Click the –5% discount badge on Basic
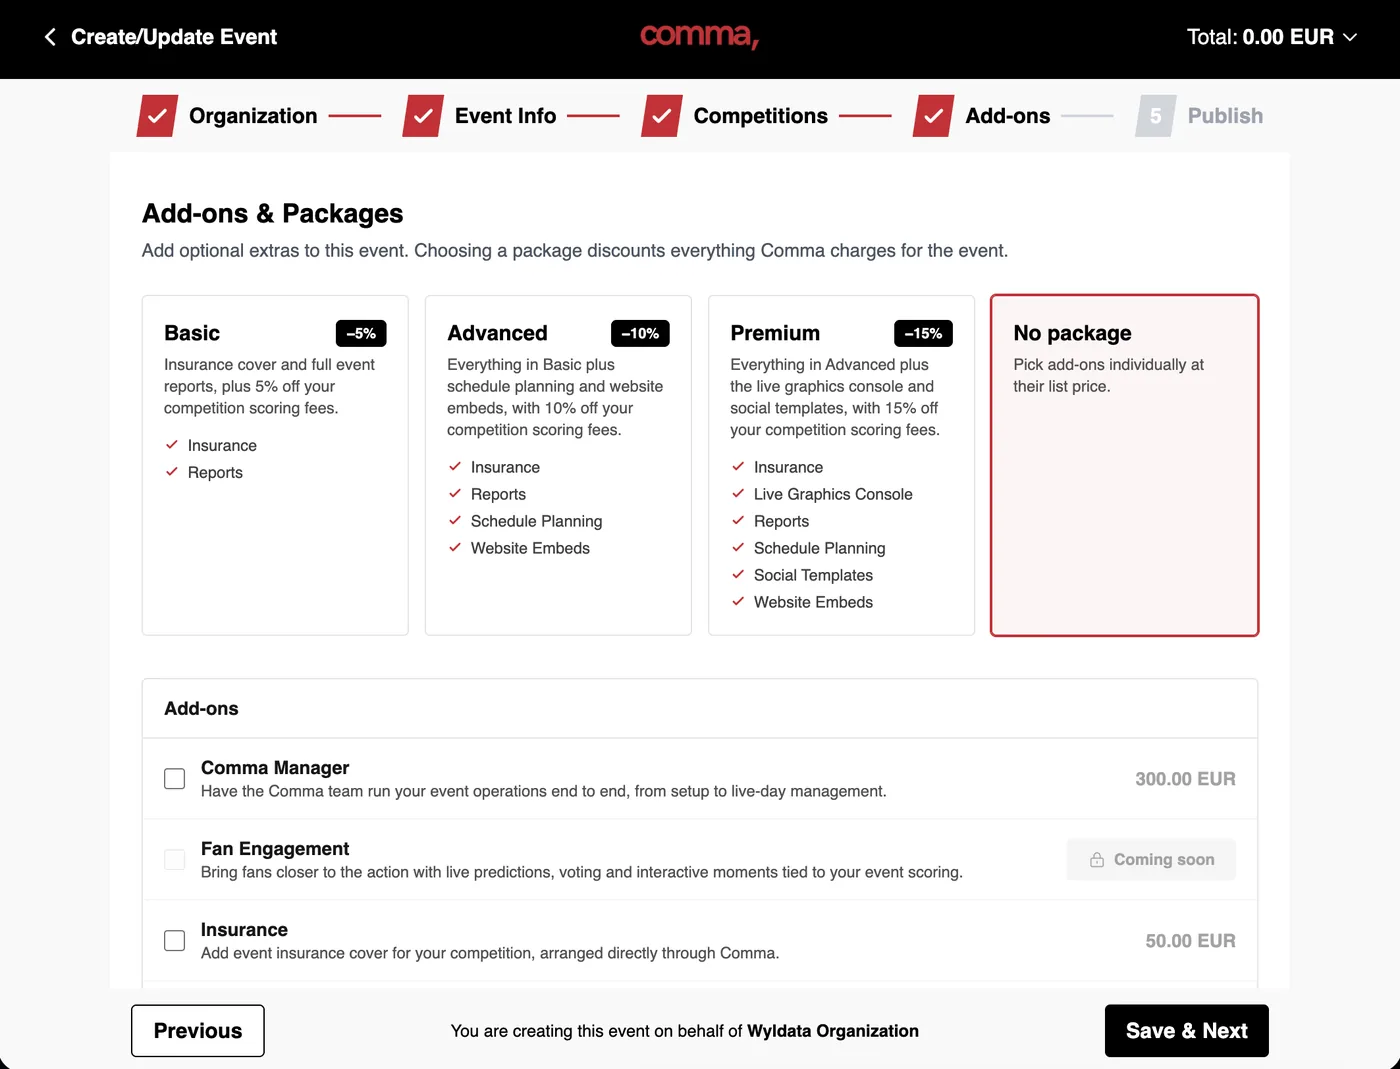Screen dimensions: 1400x1069 point(361,333)
